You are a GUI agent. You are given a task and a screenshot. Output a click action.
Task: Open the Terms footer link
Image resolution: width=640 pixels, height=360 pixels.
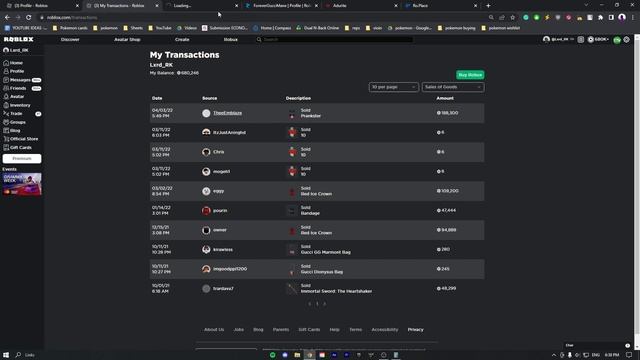pos(355,329)
